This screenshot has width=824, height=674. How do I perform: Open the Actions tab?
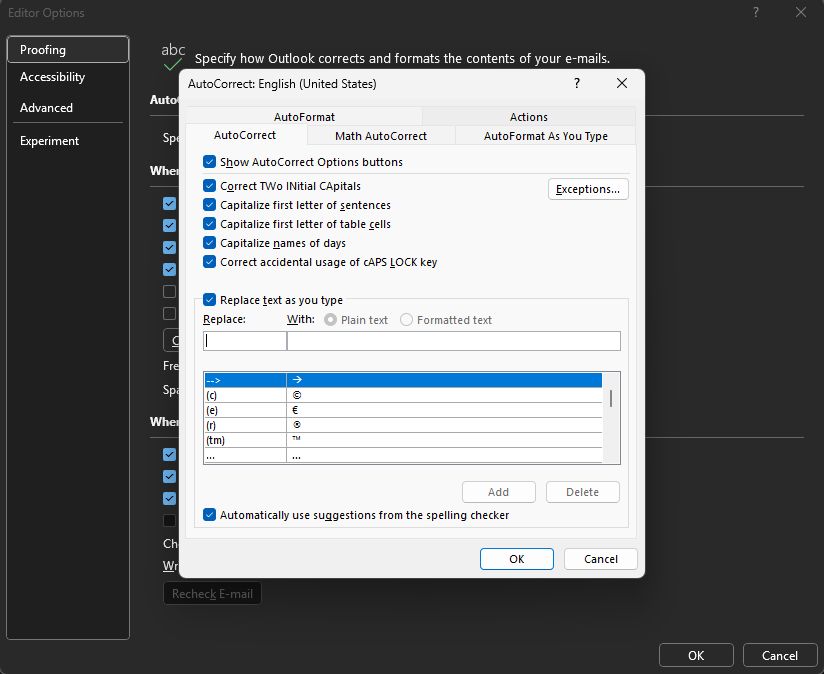click(529, 117)
